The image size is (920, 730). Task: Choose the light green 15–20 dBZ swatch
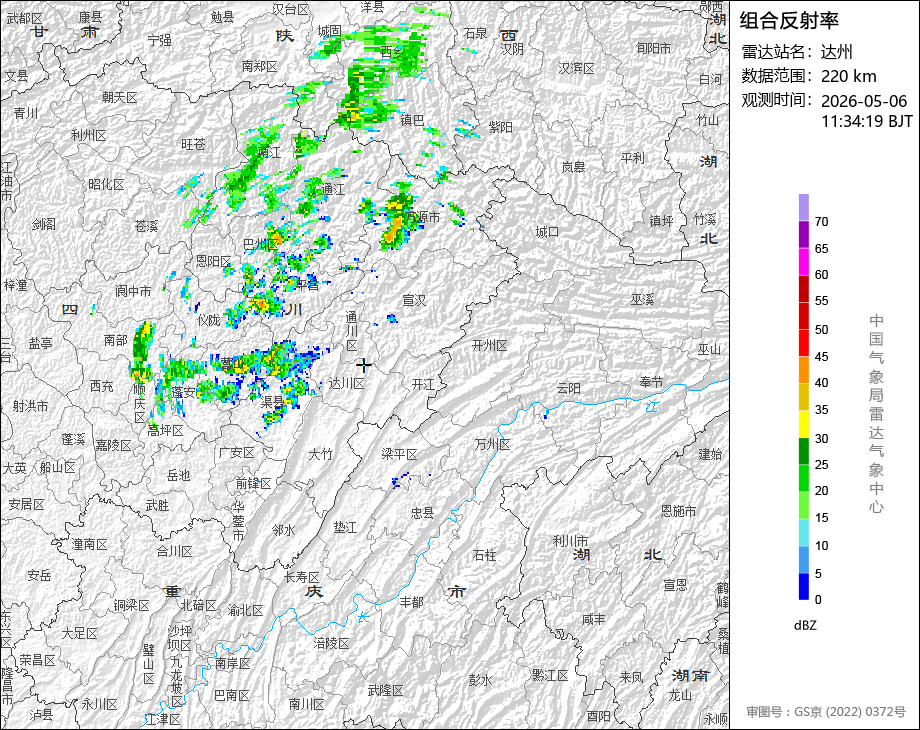tap(804, 505)
